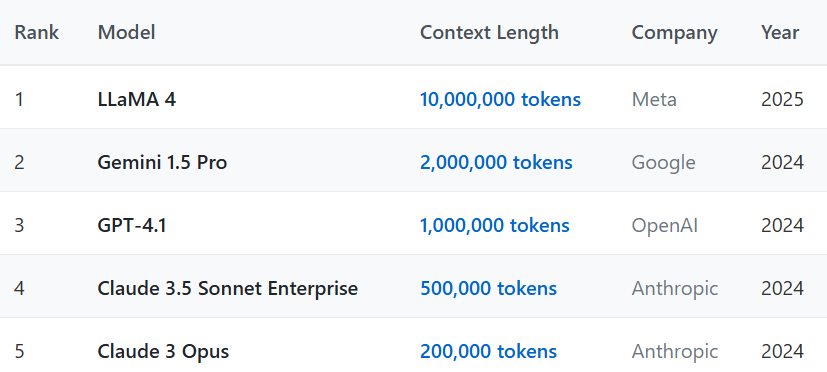The height and width of the screenshot is (372, 827).
Task: Click the 10,000,000 tokens value
Action: [x=500, y=99]
